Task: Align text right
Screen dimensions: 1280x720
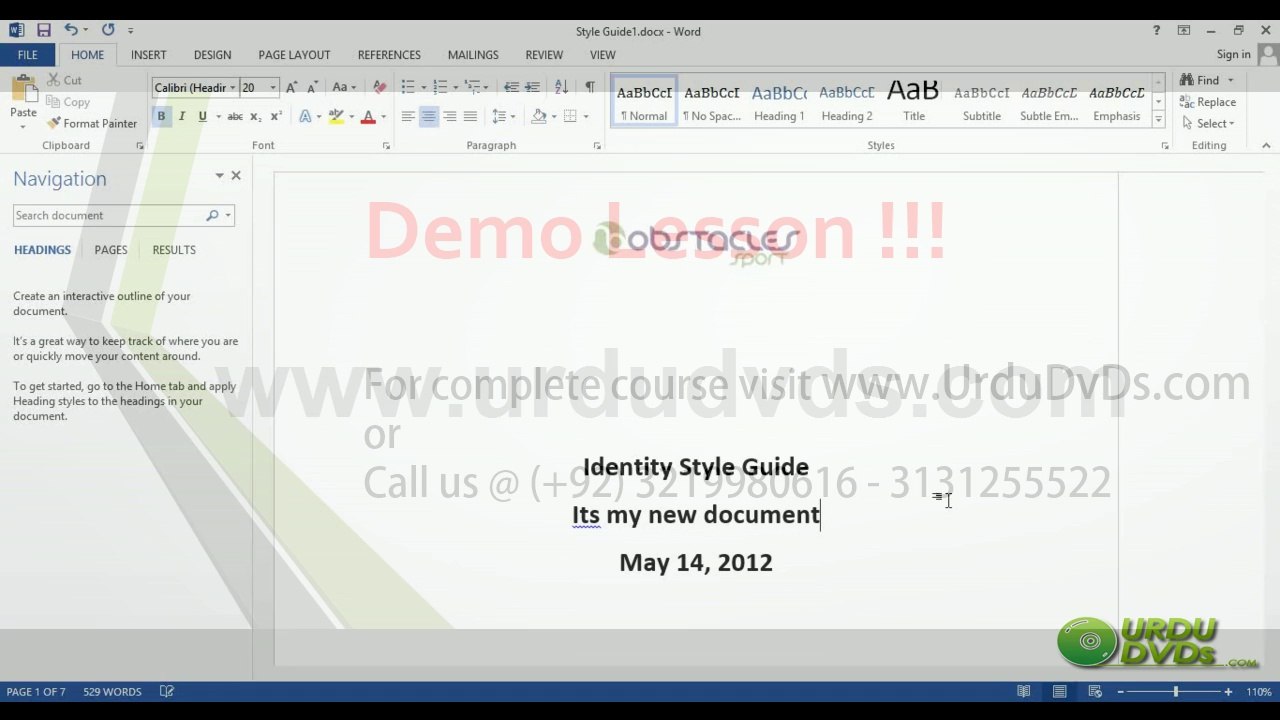Action: point(450,117)
